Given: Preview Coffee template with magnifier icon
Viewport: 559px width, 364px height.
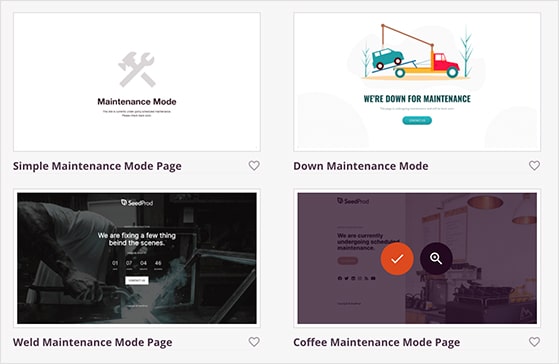Looking at the screenshot, I should point(436,258).
